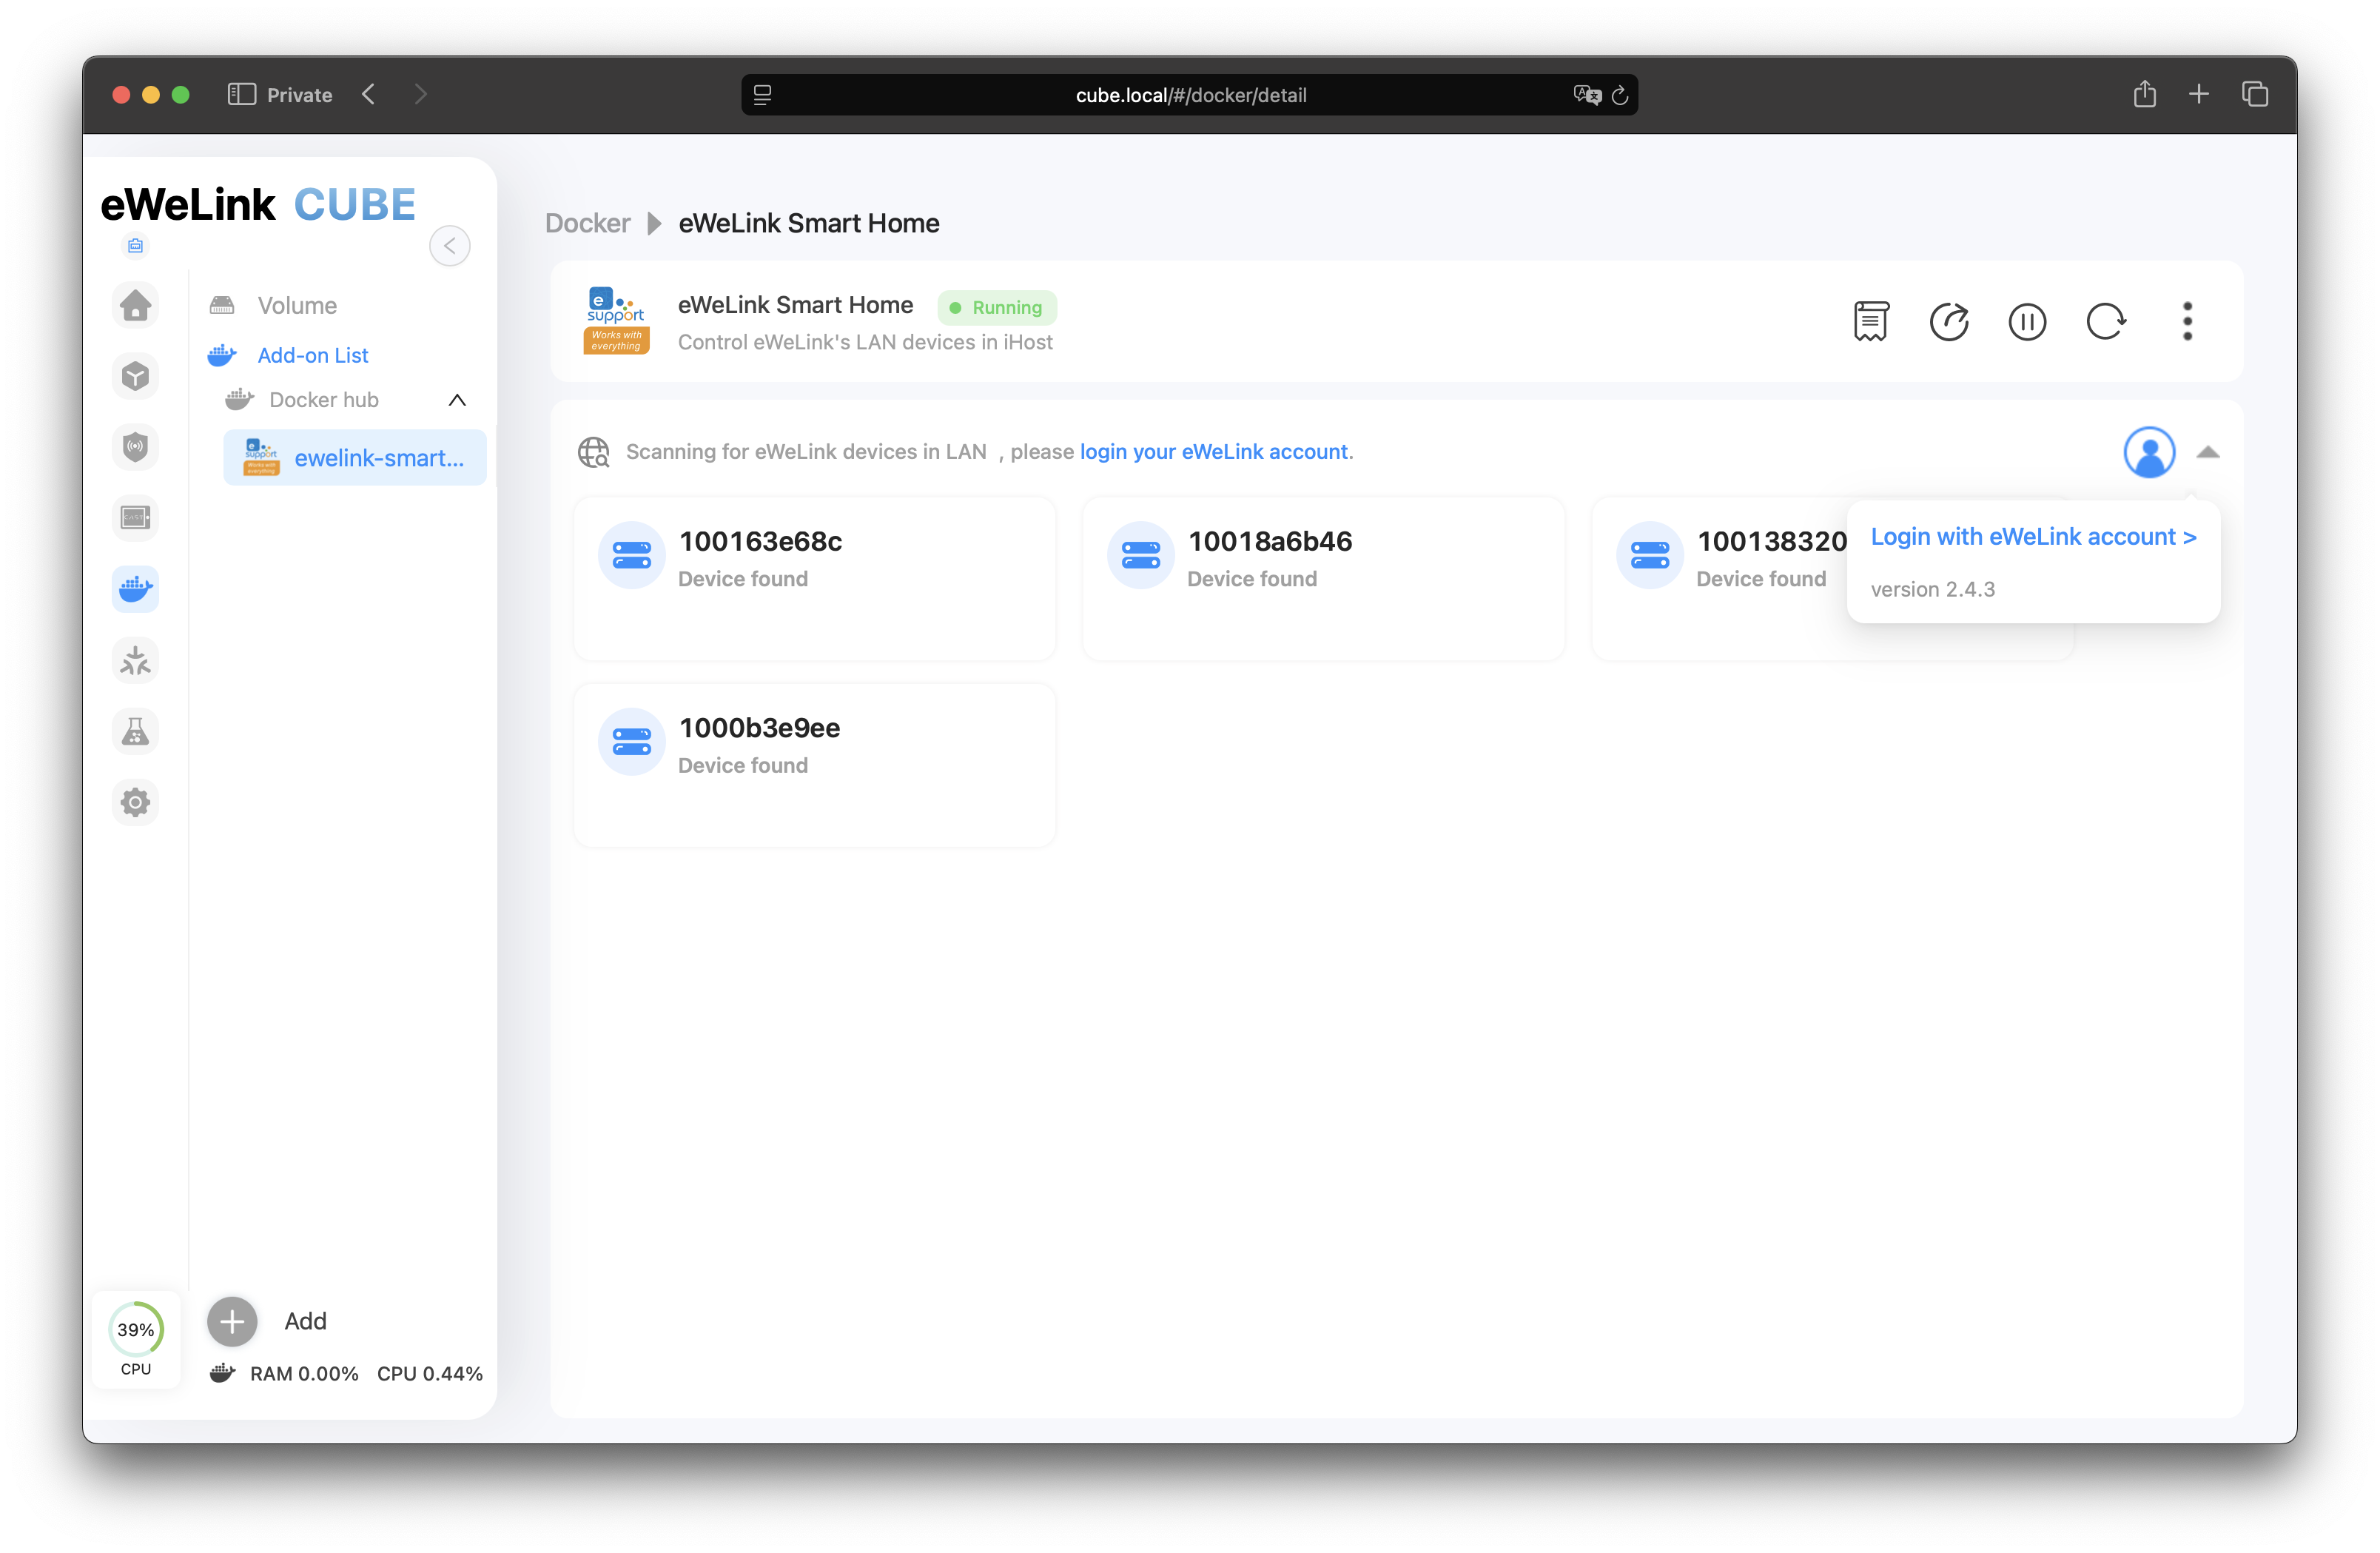The width and height of the screenshot is (2380, 1553).
Task: Click the round Add plus button
Action: pos(232,1321)
